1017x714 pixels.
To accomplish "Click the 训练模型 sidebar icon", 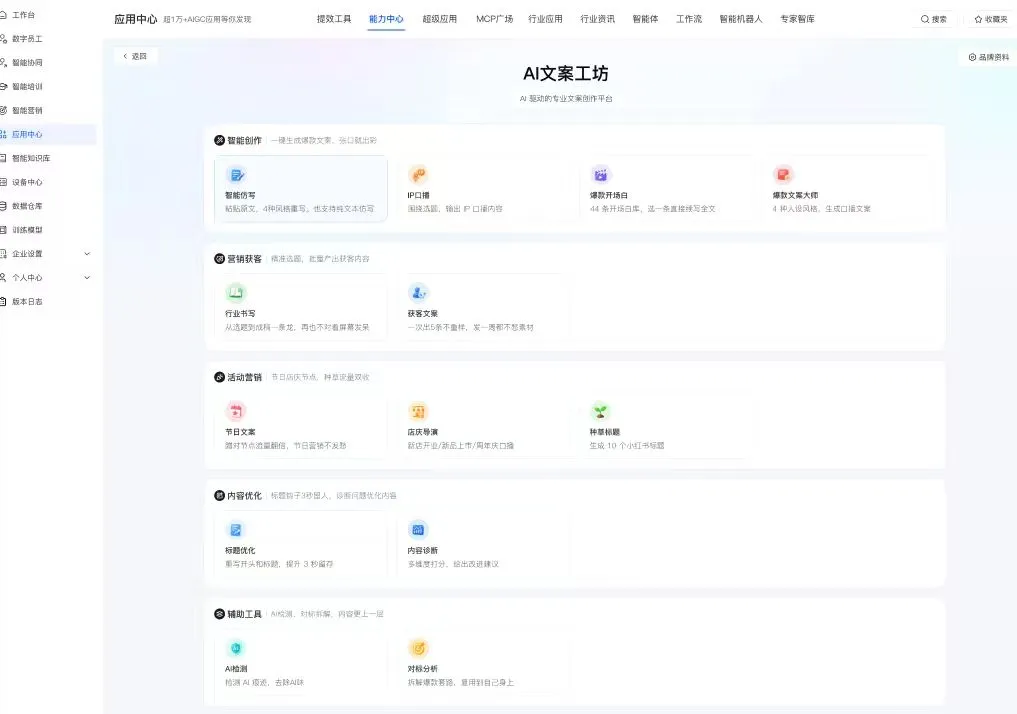I will [3, 230].
